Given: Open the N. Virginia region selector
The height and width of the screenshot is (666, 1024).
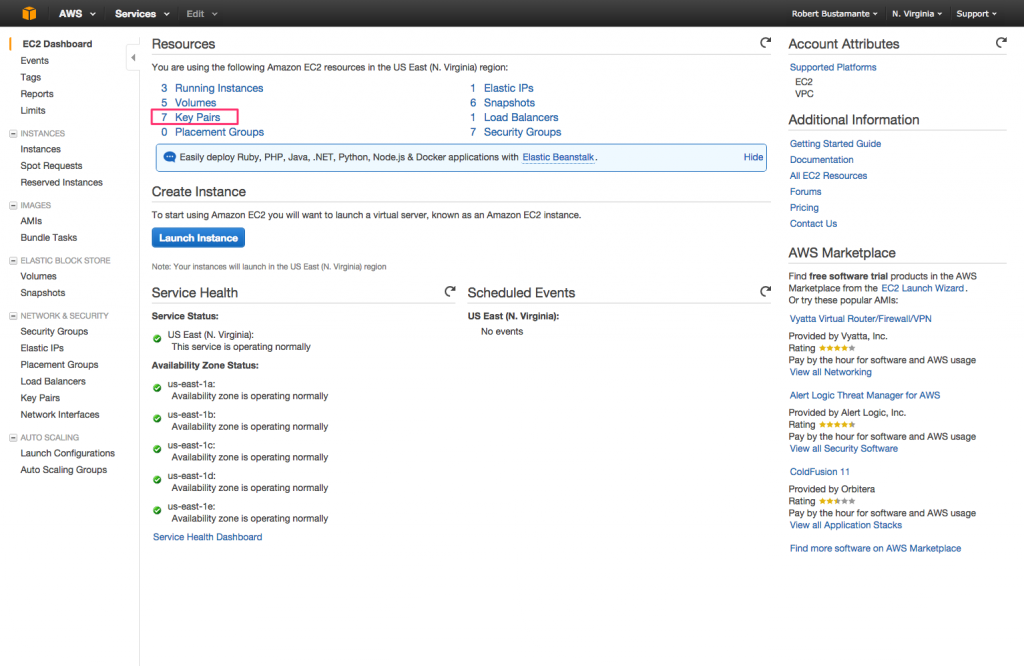Looking at the screenshot, I should pos(917,13).
